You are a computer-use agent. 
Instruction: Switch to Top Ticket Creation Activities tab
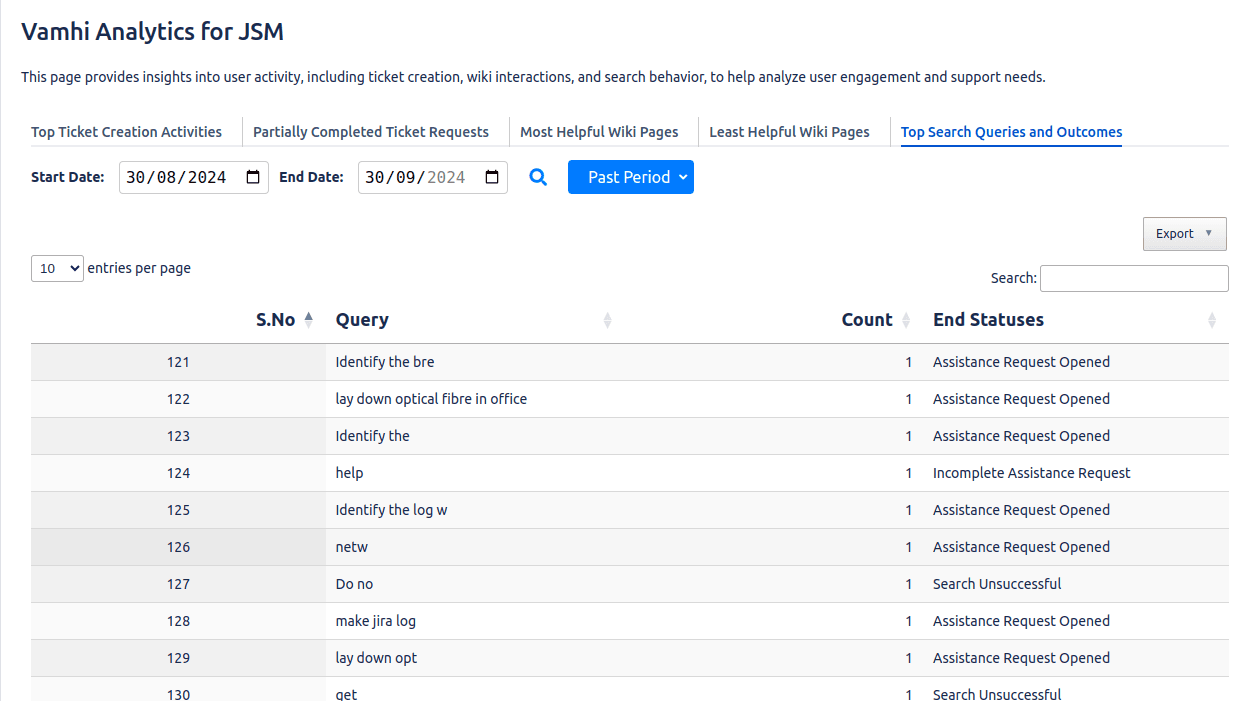[x=127, y=131]
